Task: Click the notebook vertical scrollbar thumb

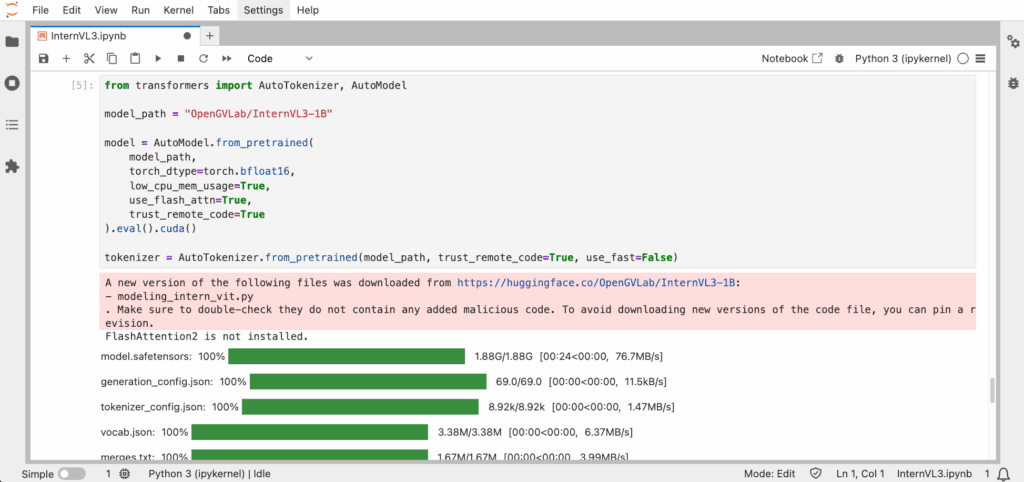Action: point(993,390)
